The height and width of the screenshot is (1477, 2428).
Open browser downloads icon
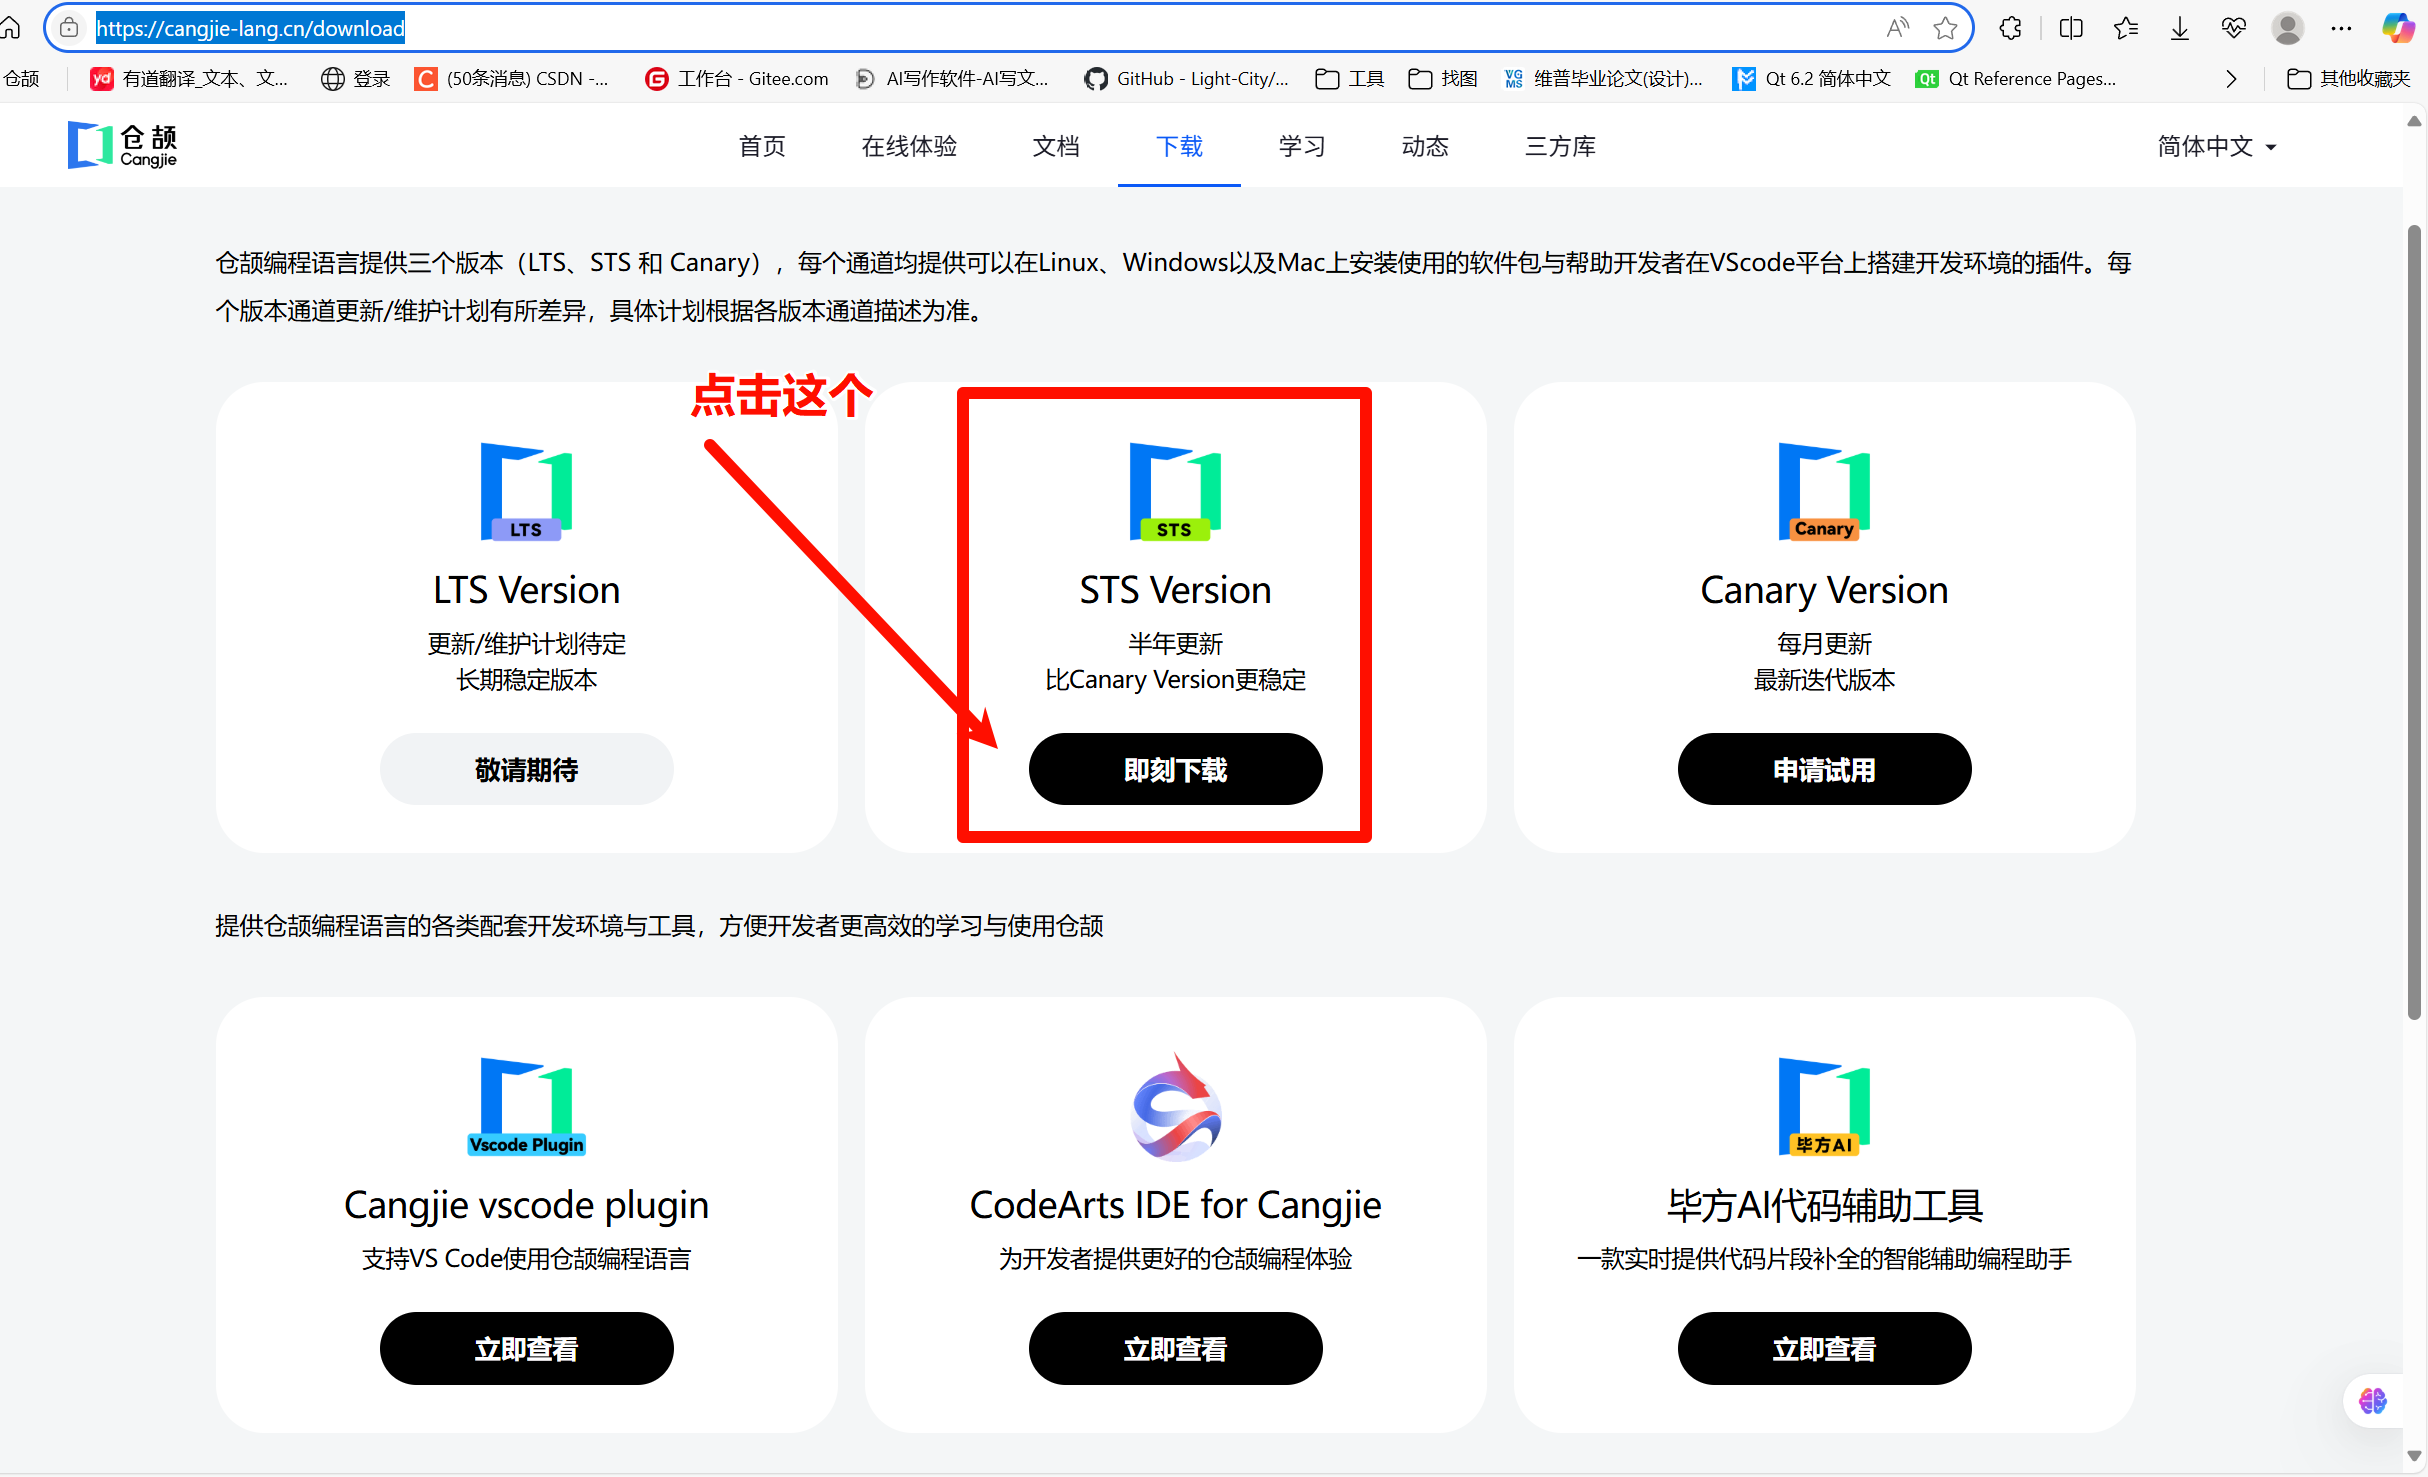(2180, 28)
